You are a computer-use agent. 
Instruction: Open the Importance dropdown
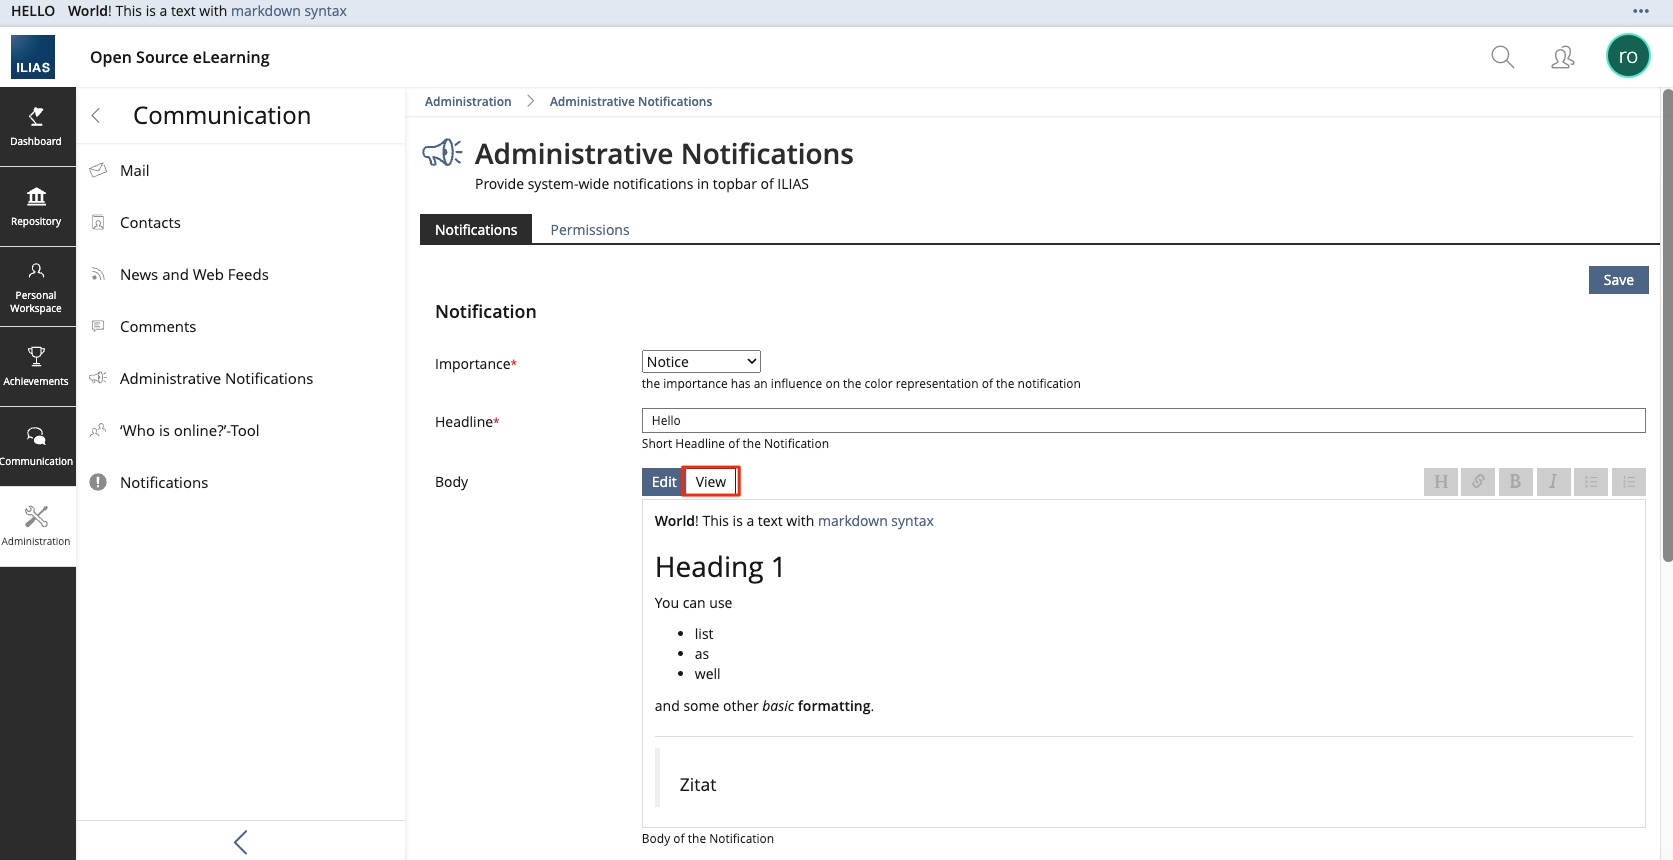coord(701,362)
